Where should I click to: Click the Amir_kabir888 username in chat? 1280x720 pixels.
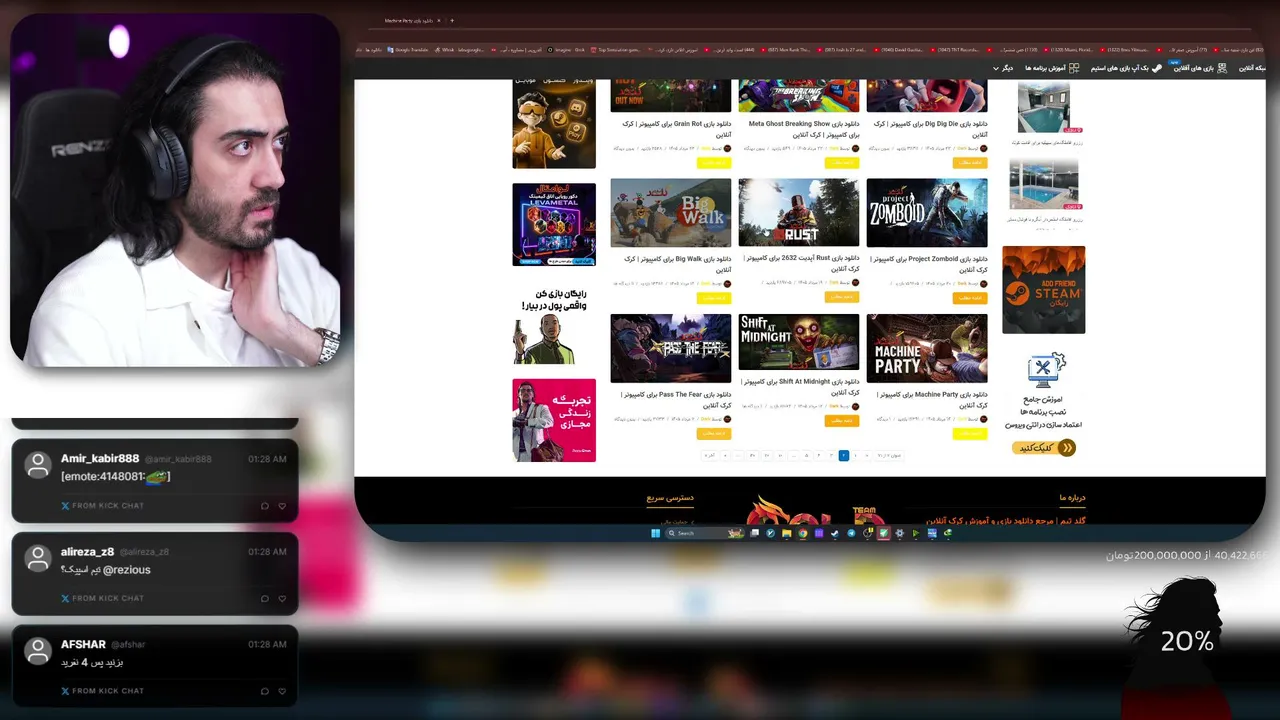(100, 459)
